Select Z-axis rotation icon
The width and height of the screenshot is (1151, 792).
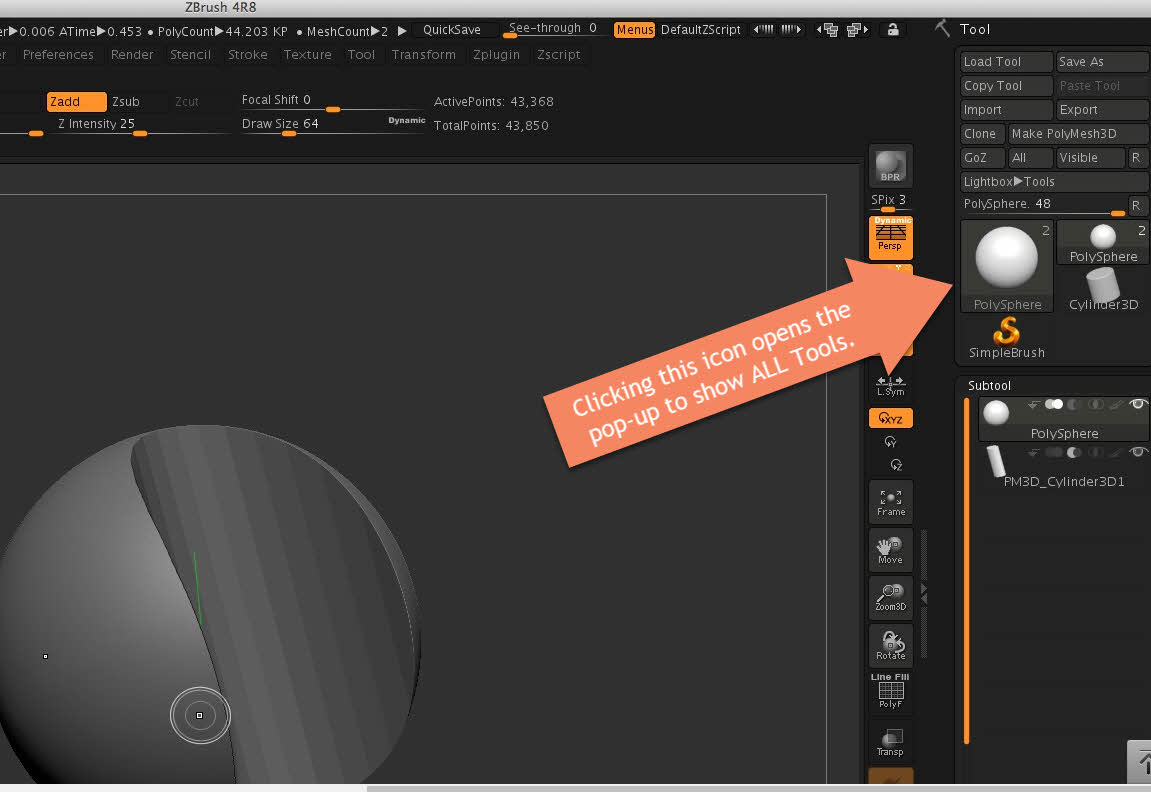point(895,465)
